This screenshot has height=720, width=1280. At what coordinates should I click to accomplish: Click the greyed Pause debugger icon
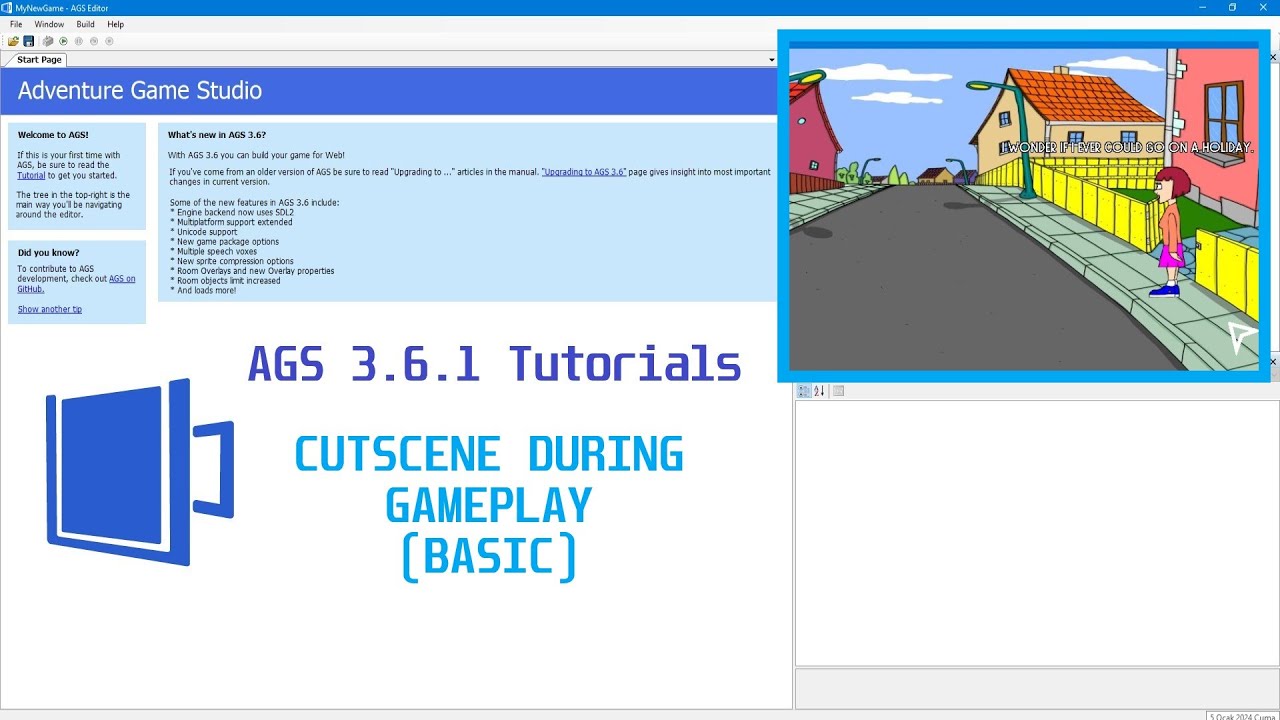(79, 41)
